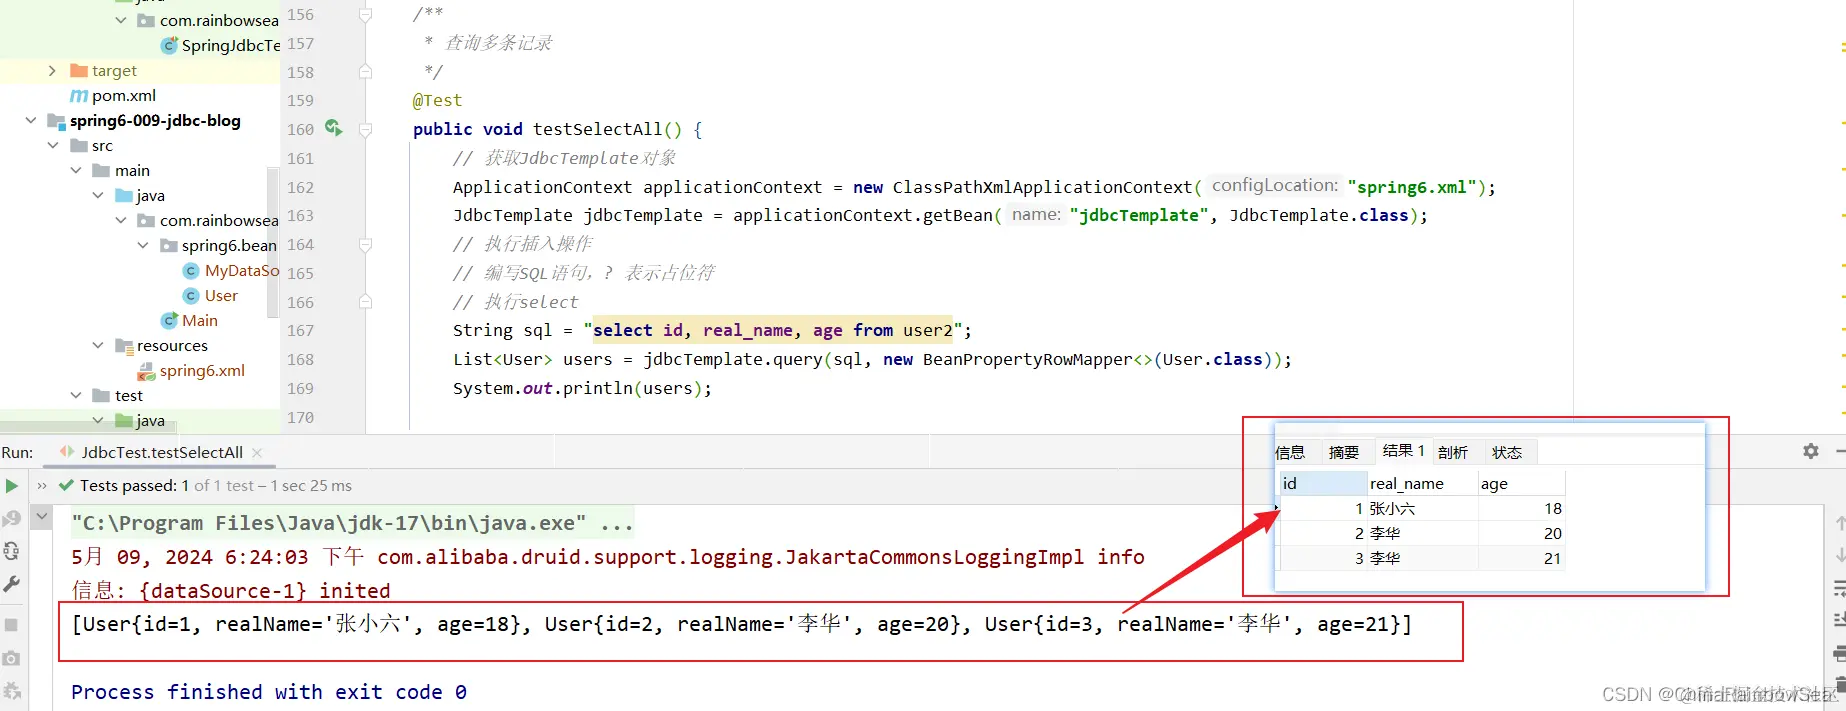Screen dimensions: 1846x711
Task: Select spring6.xml in resources
Action: click(x=202, y=371)
